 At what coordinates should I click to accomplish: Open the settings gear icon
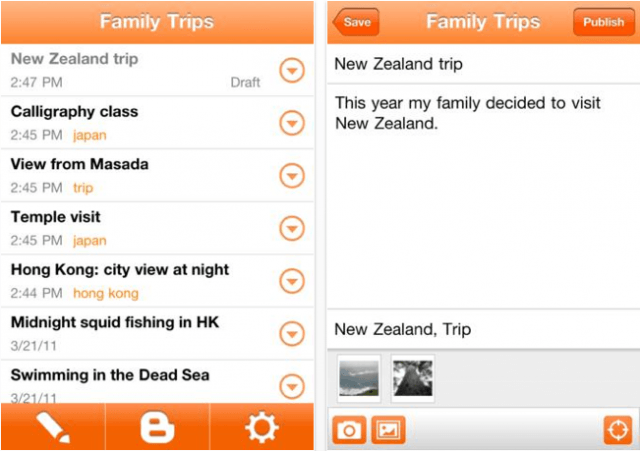click(262, 427)
